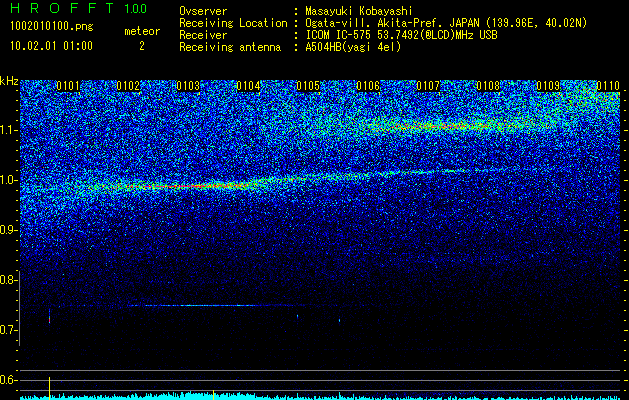Click the 0108 time marker
Screen dimensions: 629x400
coord(488,86)
